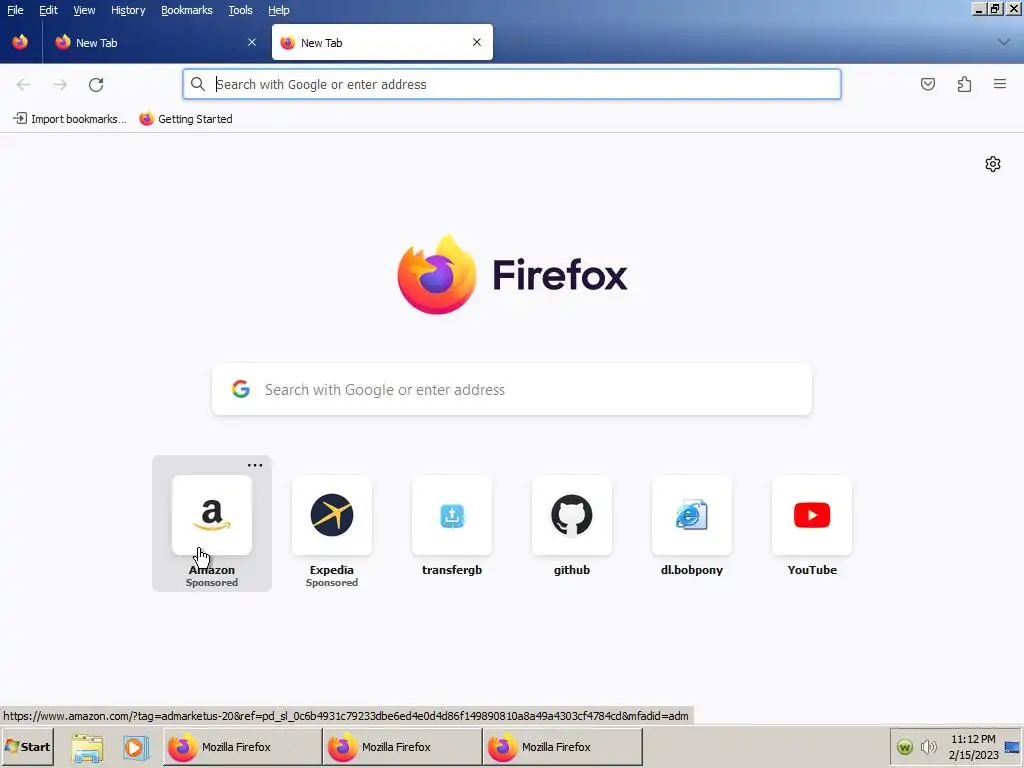Open the Amazon sponsored shortcut tile

pos(212,524)
